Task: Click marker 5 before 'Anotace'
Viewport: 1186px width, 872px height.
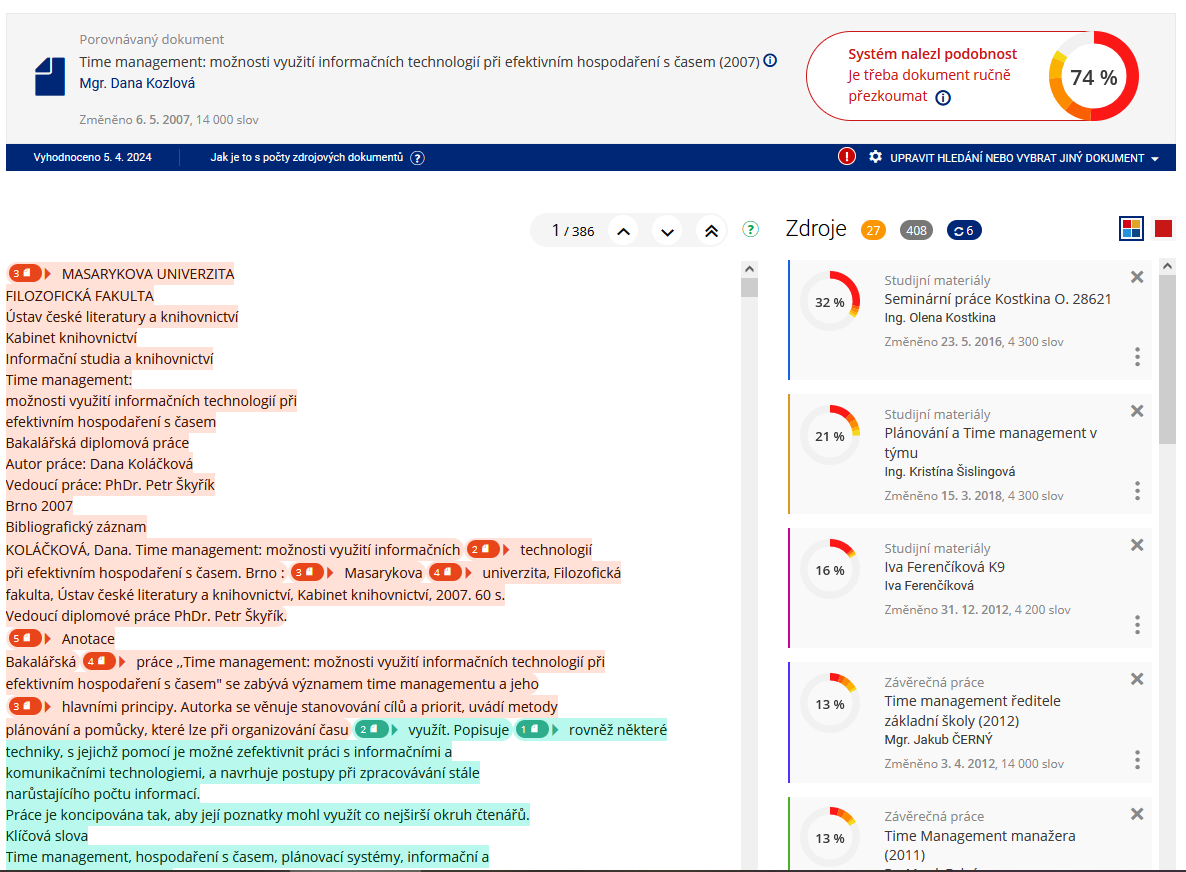Action: [x=29, y=638]
